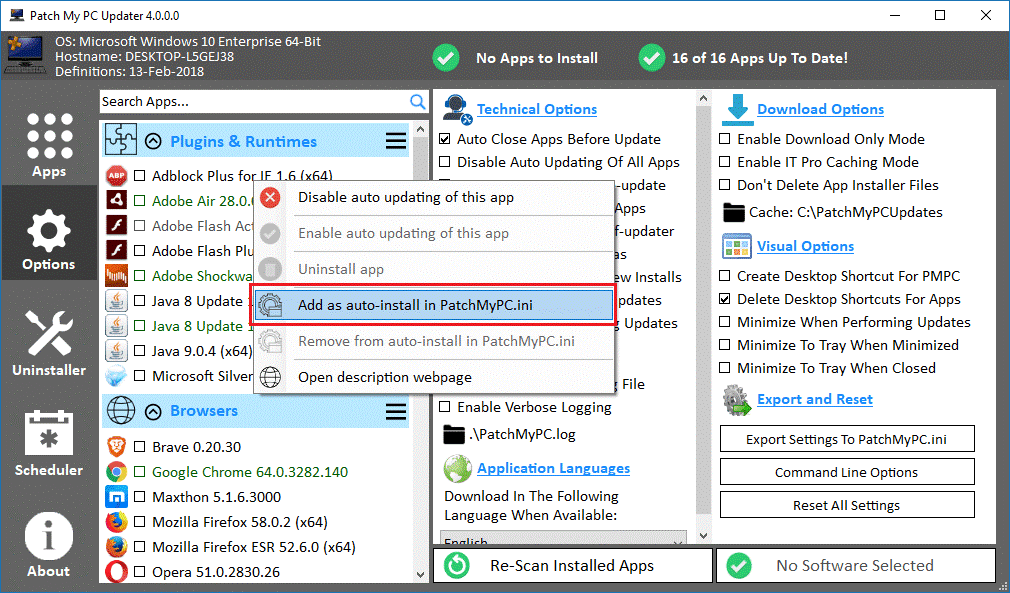The width and height of the screenshot is (1010, 593).
Task: Uncheck Delete Desktop Shortcuts For Apps
Action: pyautogui.click(x=725, y=299)
